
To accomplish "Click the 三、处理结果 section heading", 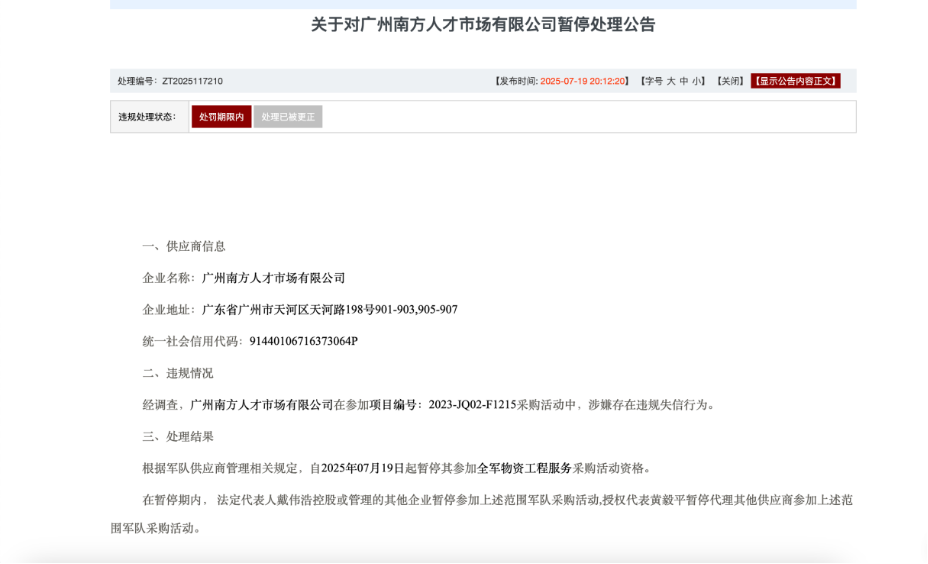I will click(x=177, y=436).
